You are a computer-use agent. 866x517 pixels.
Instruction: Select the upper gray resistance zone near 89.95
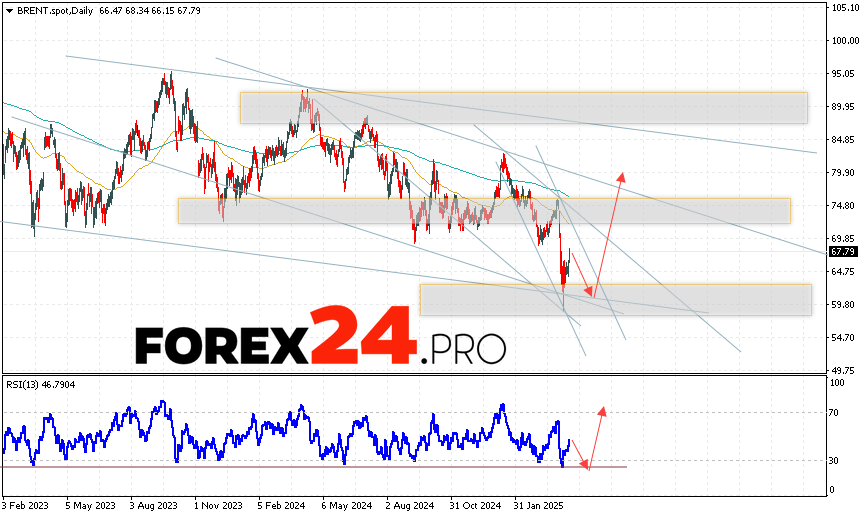[x=523, y=108]
